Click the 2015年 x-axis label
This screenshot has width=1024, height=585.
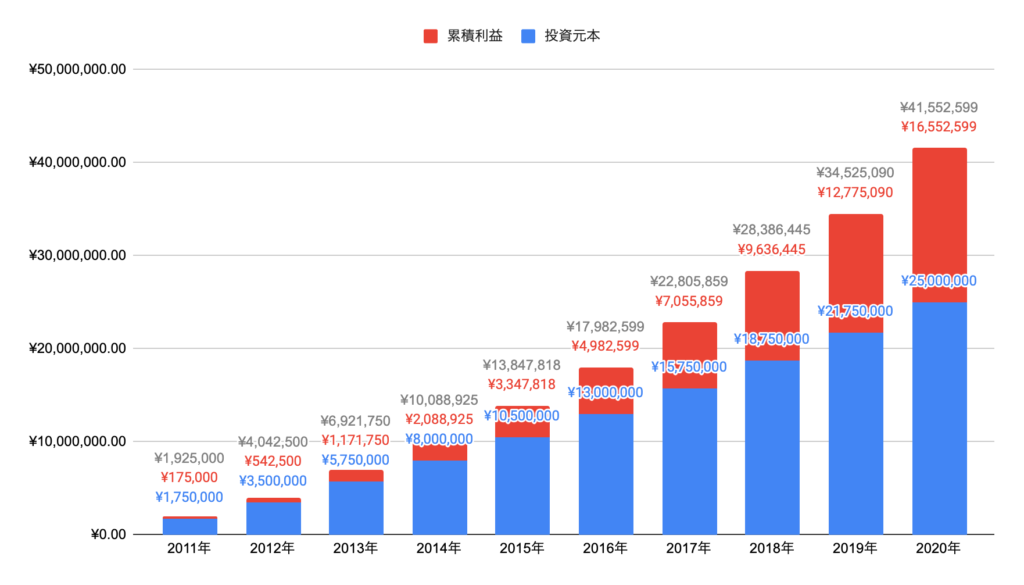tap(522, 548)
